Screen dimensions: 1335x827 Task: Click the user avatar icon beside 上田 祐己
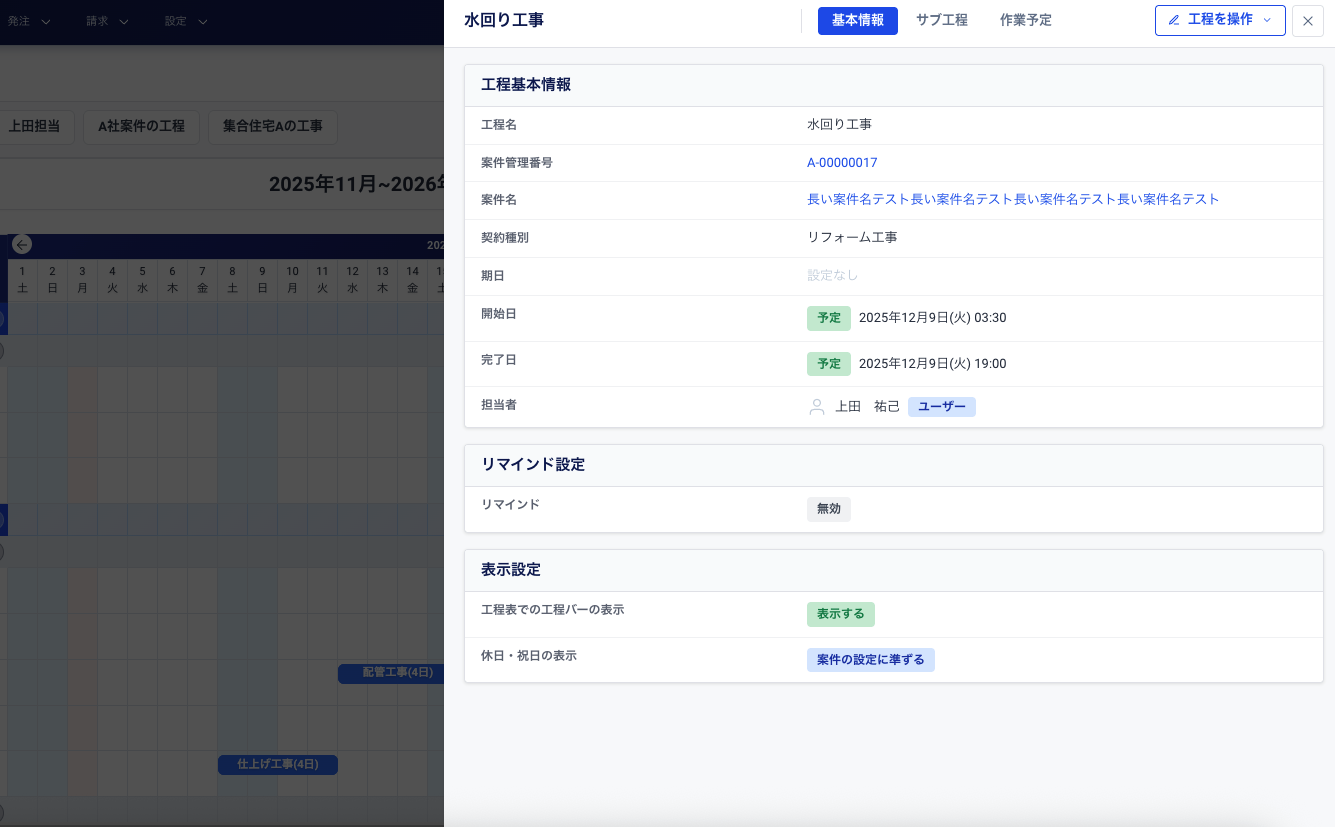point(817,407)
